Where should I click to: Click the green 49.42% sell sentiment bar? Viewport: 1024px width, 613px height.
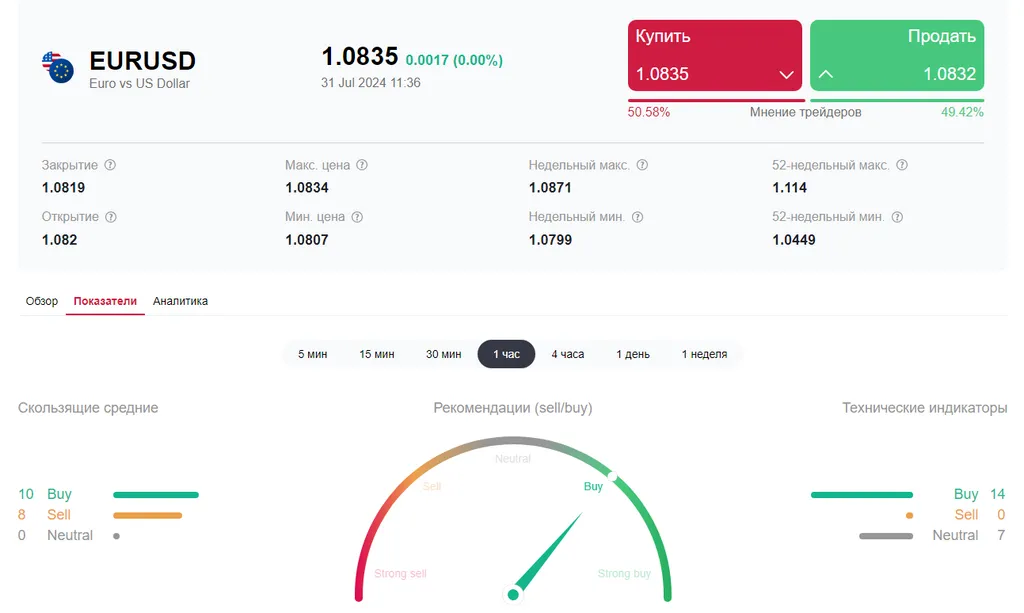click(x=897, y=101)
